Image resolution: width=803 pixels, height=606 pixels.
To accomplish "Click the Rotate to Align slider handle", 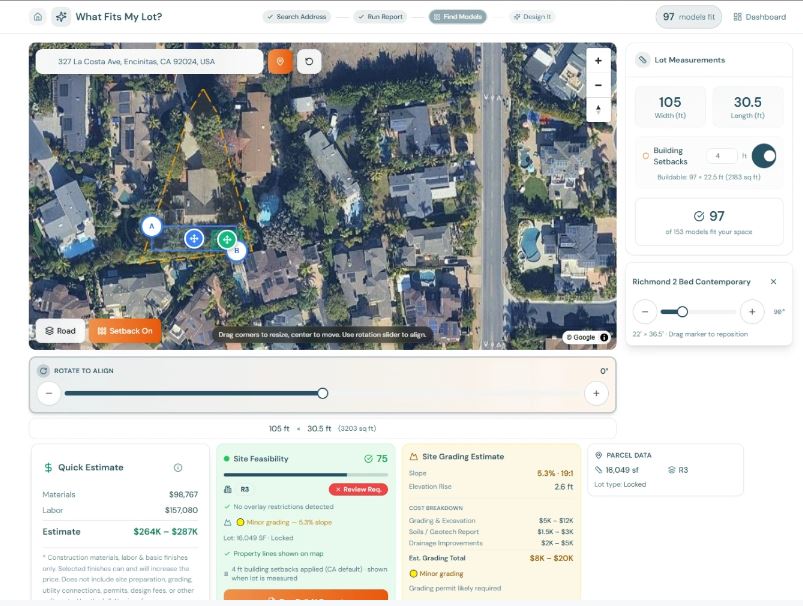I will pos(323,393).
